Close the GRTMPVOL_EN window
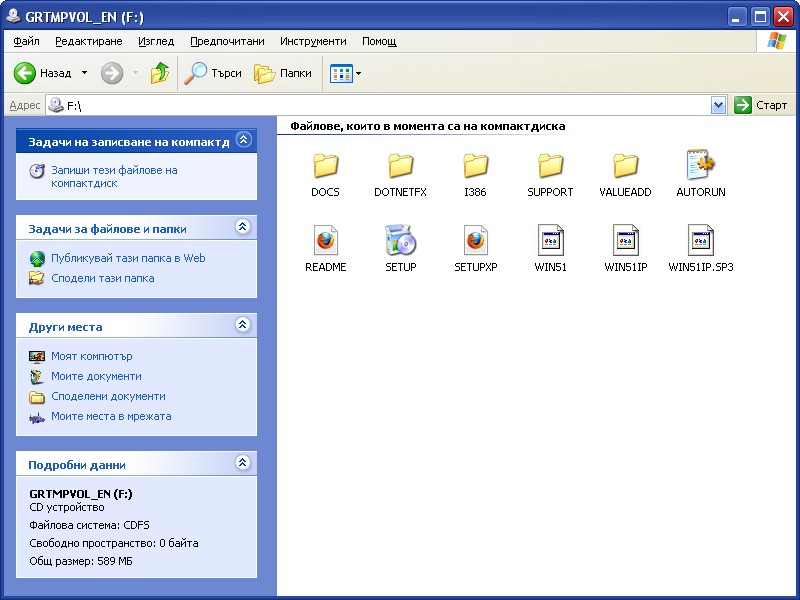Viewport: 800px width, 600px height. [x=783, y=17]
